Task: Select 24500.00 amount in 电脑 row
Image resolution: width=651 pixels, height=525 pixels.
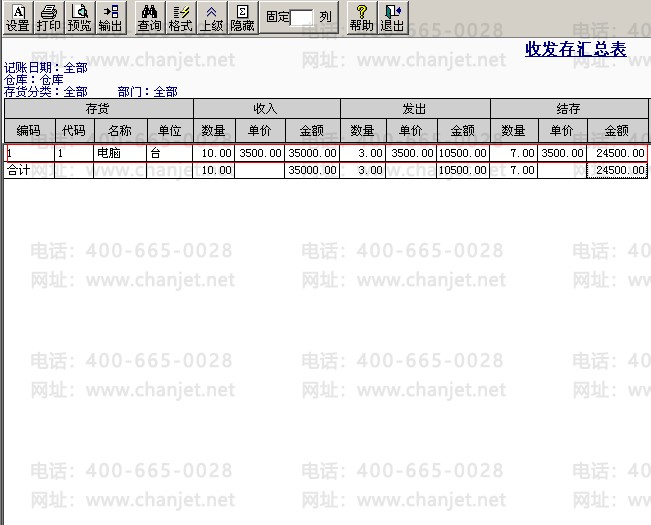Action: coord(617,153)
